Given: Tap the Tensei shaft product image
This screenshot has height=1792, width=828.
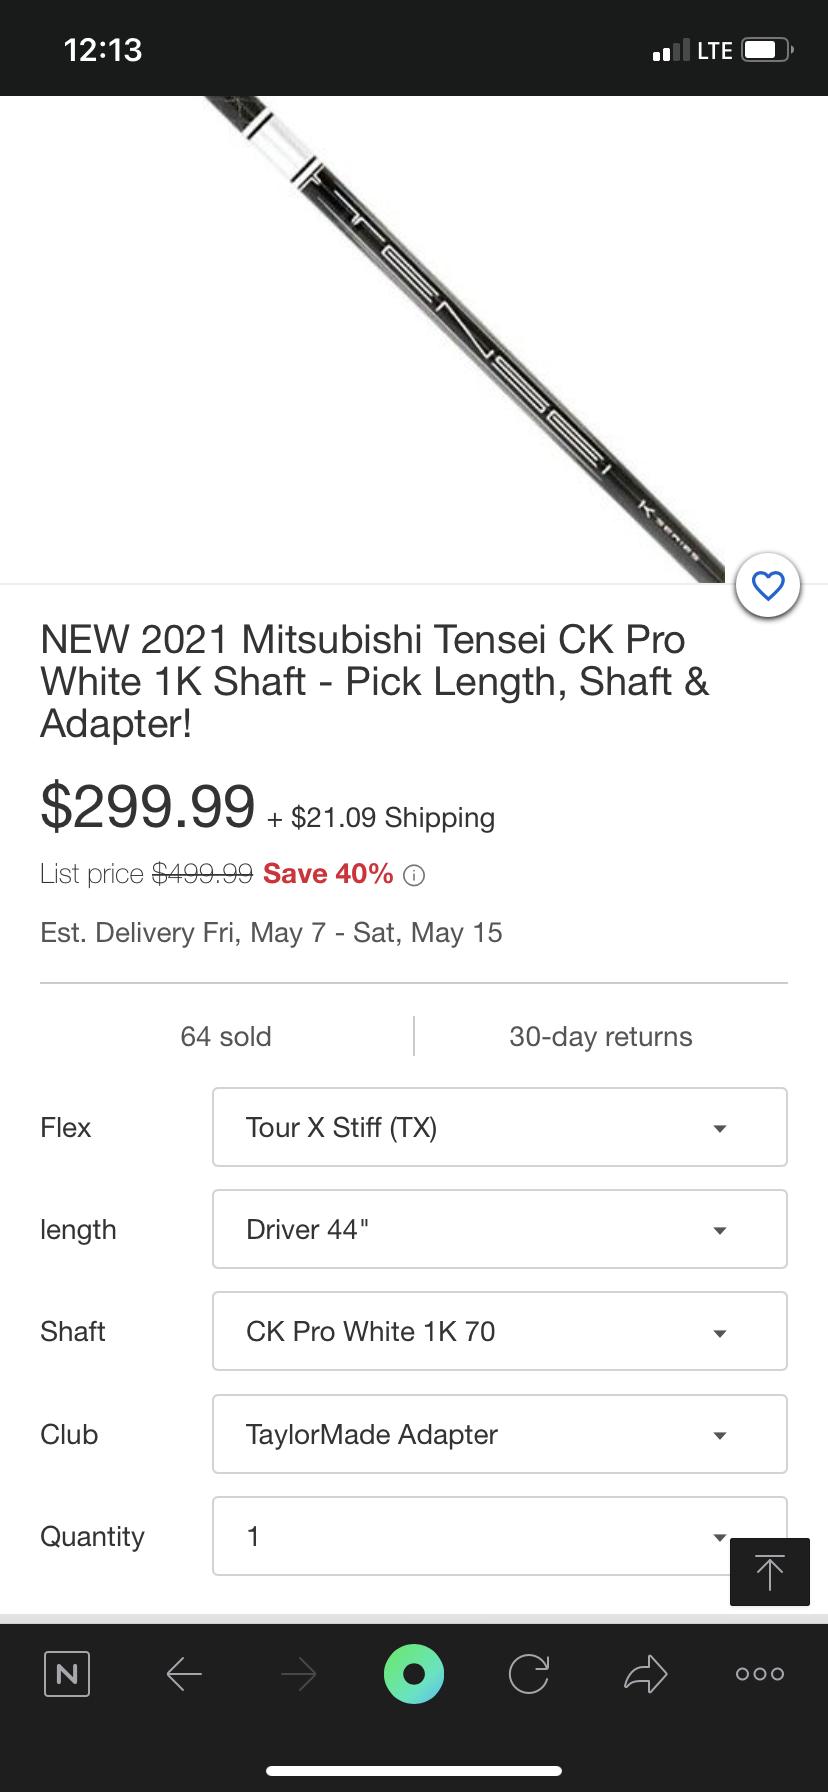Looking at the screenshot, I should pos(460,340).
